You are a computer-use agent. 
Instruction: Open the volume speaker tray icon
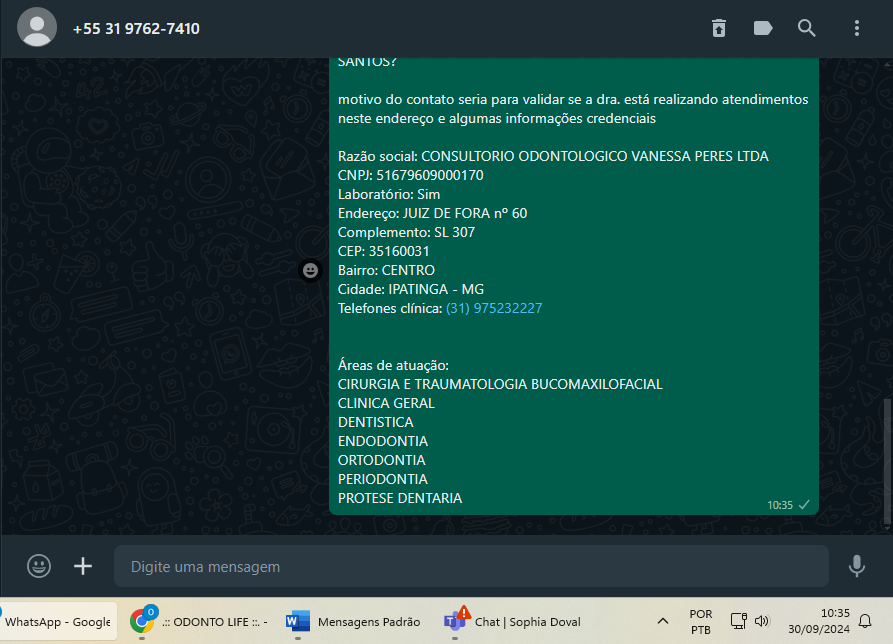pyautogui.click(x=762, y=621)
